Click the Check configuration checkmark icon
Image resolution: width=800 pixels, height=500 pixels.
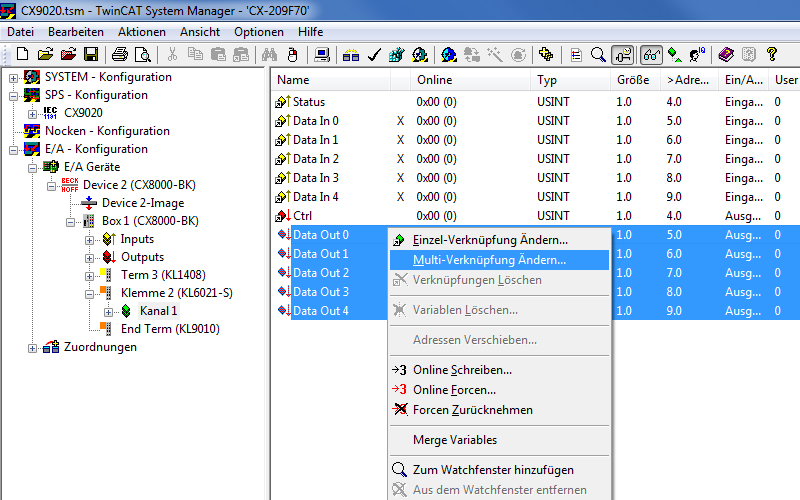pos(374,54)
